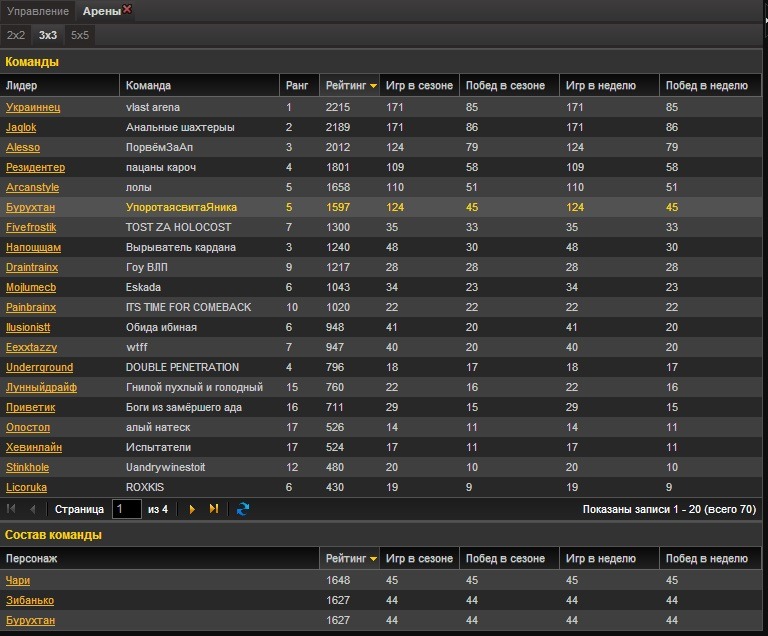Select team row ITS TIME FOR COMEBACK
This screenshot has height=636, width=768.
click(381, 308)
